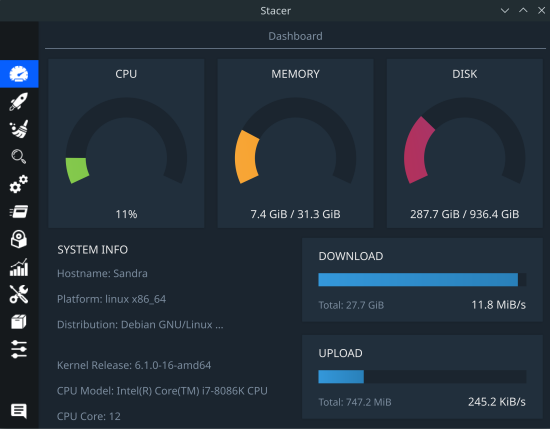Open Settings sliders icon

tap(19, 349)
